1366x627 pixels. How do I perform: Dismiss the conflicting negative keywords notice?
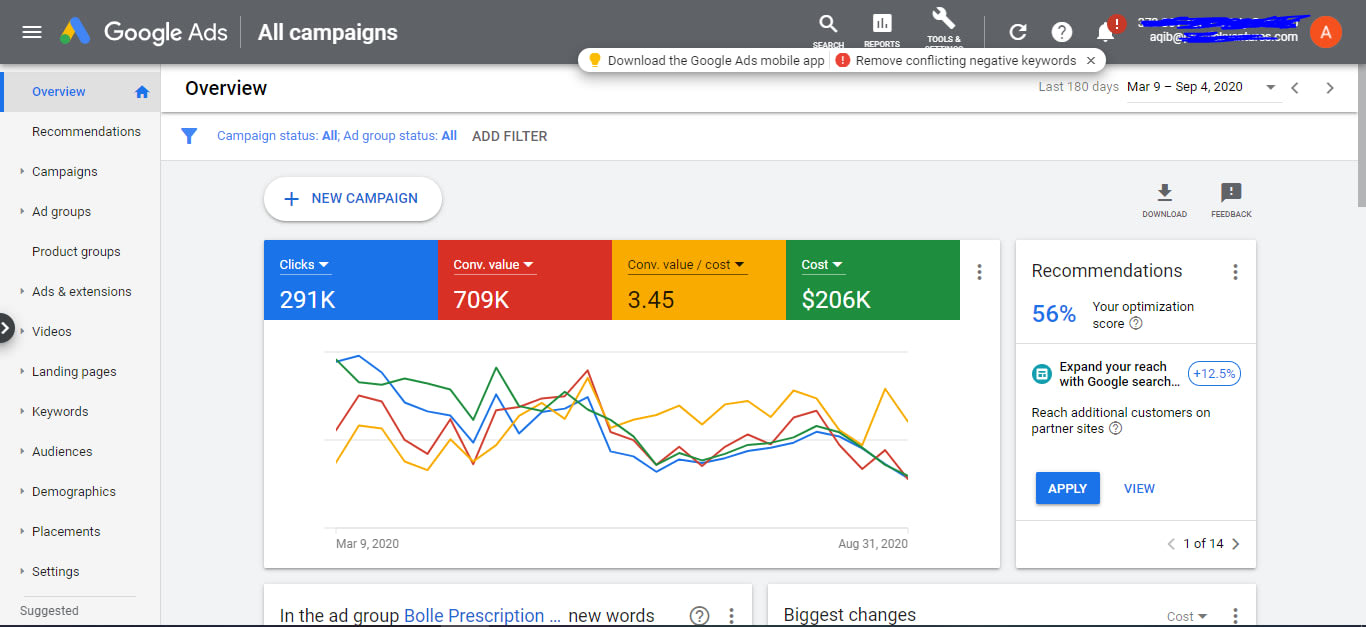(x=1091, y=60)
